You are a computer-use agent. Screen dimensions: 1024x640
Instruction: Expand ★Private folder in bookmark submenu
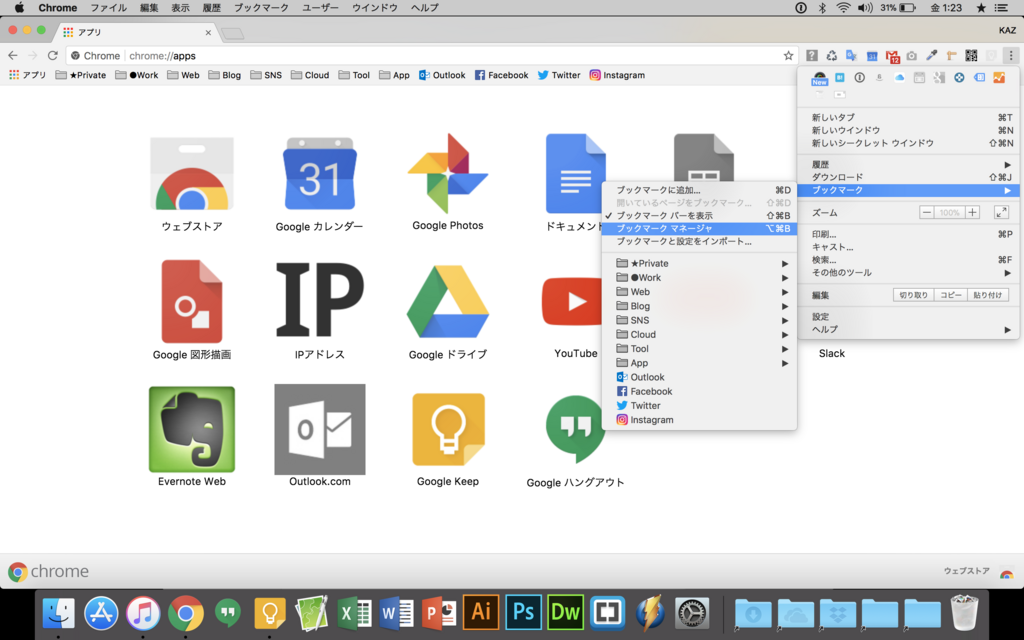point(698,263)
